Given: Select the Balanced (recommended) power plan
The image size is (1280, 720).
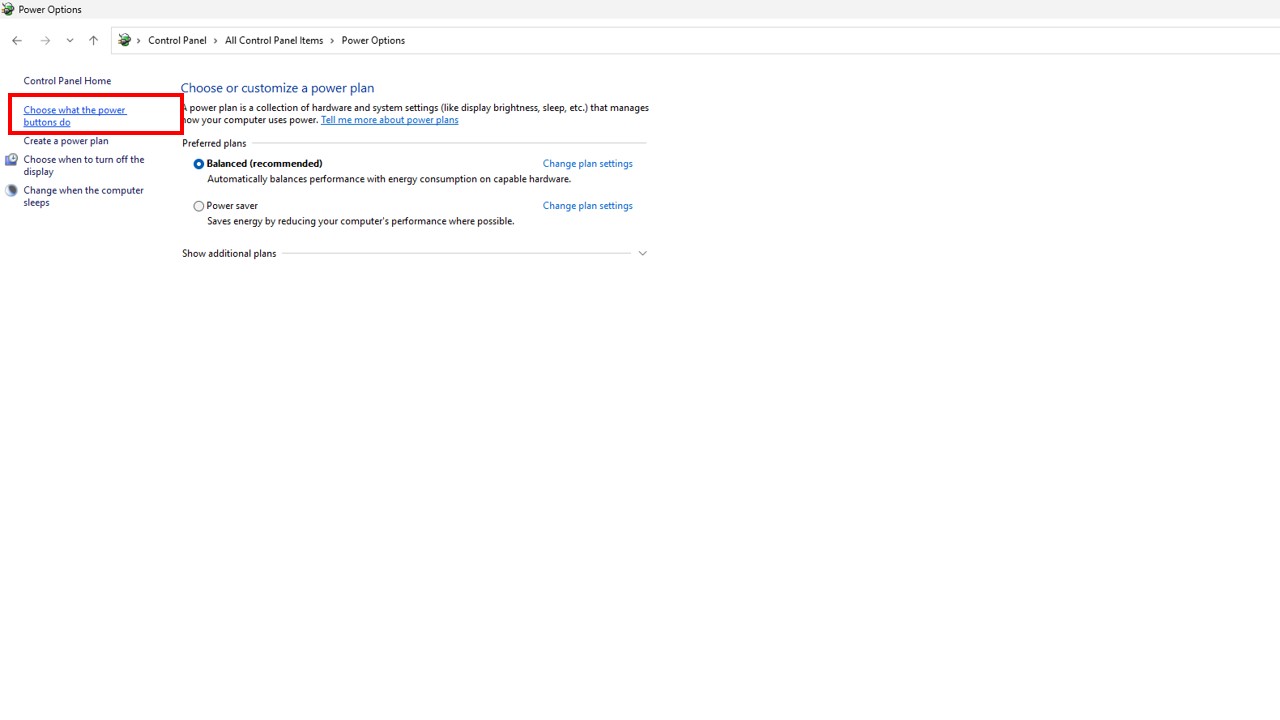Looking at the screenshot, I should (199, 164).
